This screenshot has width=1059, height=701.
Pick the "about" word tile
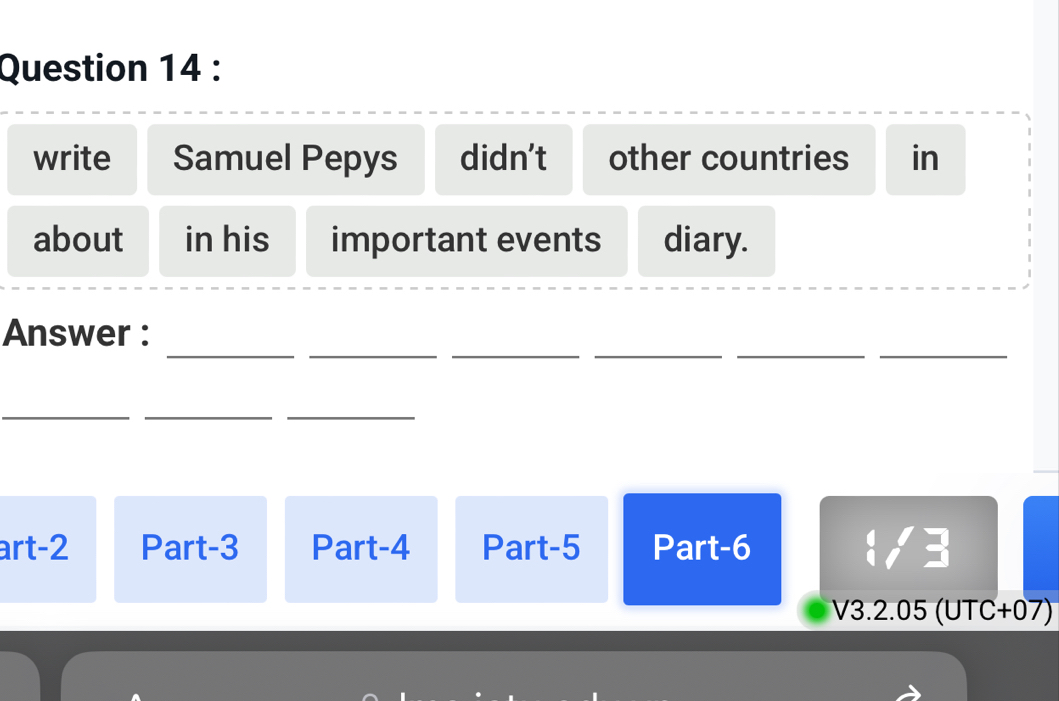[x=78, y=241]
